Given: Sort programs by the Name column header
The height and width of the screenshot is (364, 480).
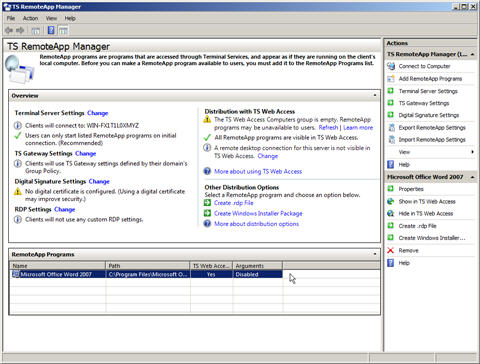Looking at the screenshot, I should click(x=58, y=266).
